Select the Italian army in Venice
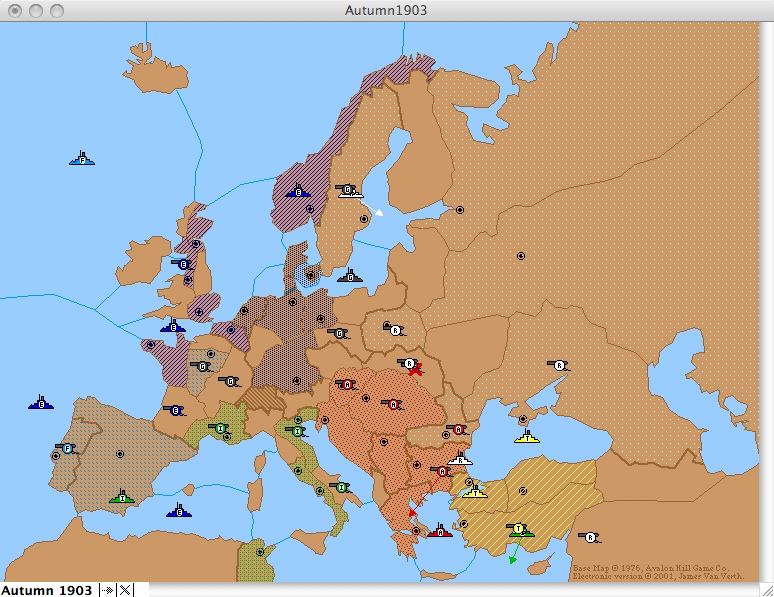The width and height of the screenshot is (774, 597). [x=297, y=432]
